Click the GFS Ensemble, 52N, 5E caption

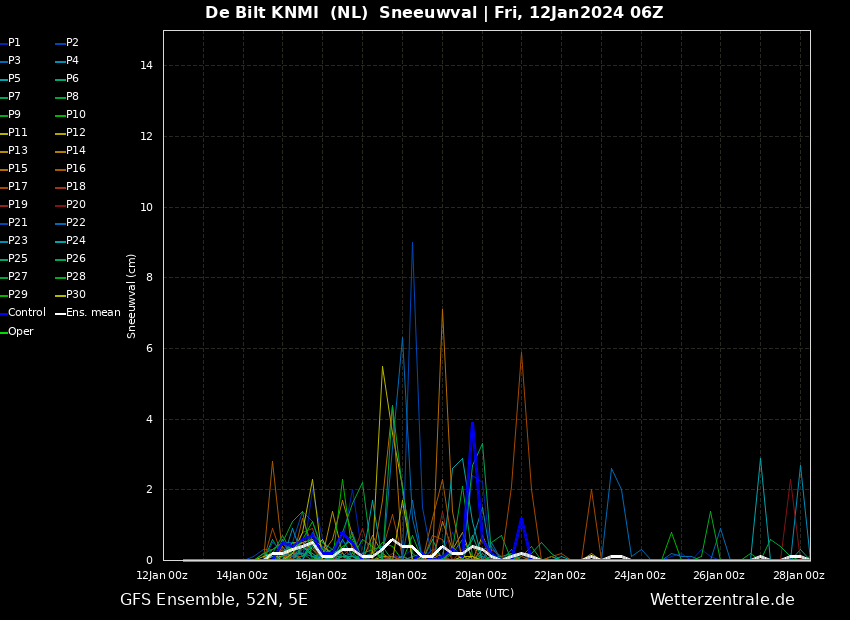(214, 600)
